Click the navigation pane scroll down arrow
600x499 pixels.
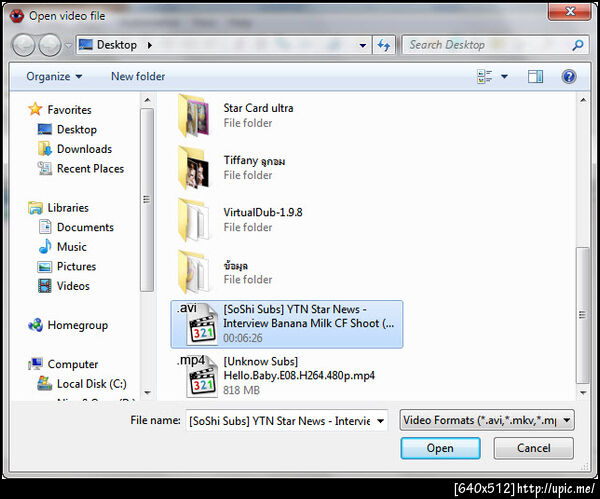(147, 392)
